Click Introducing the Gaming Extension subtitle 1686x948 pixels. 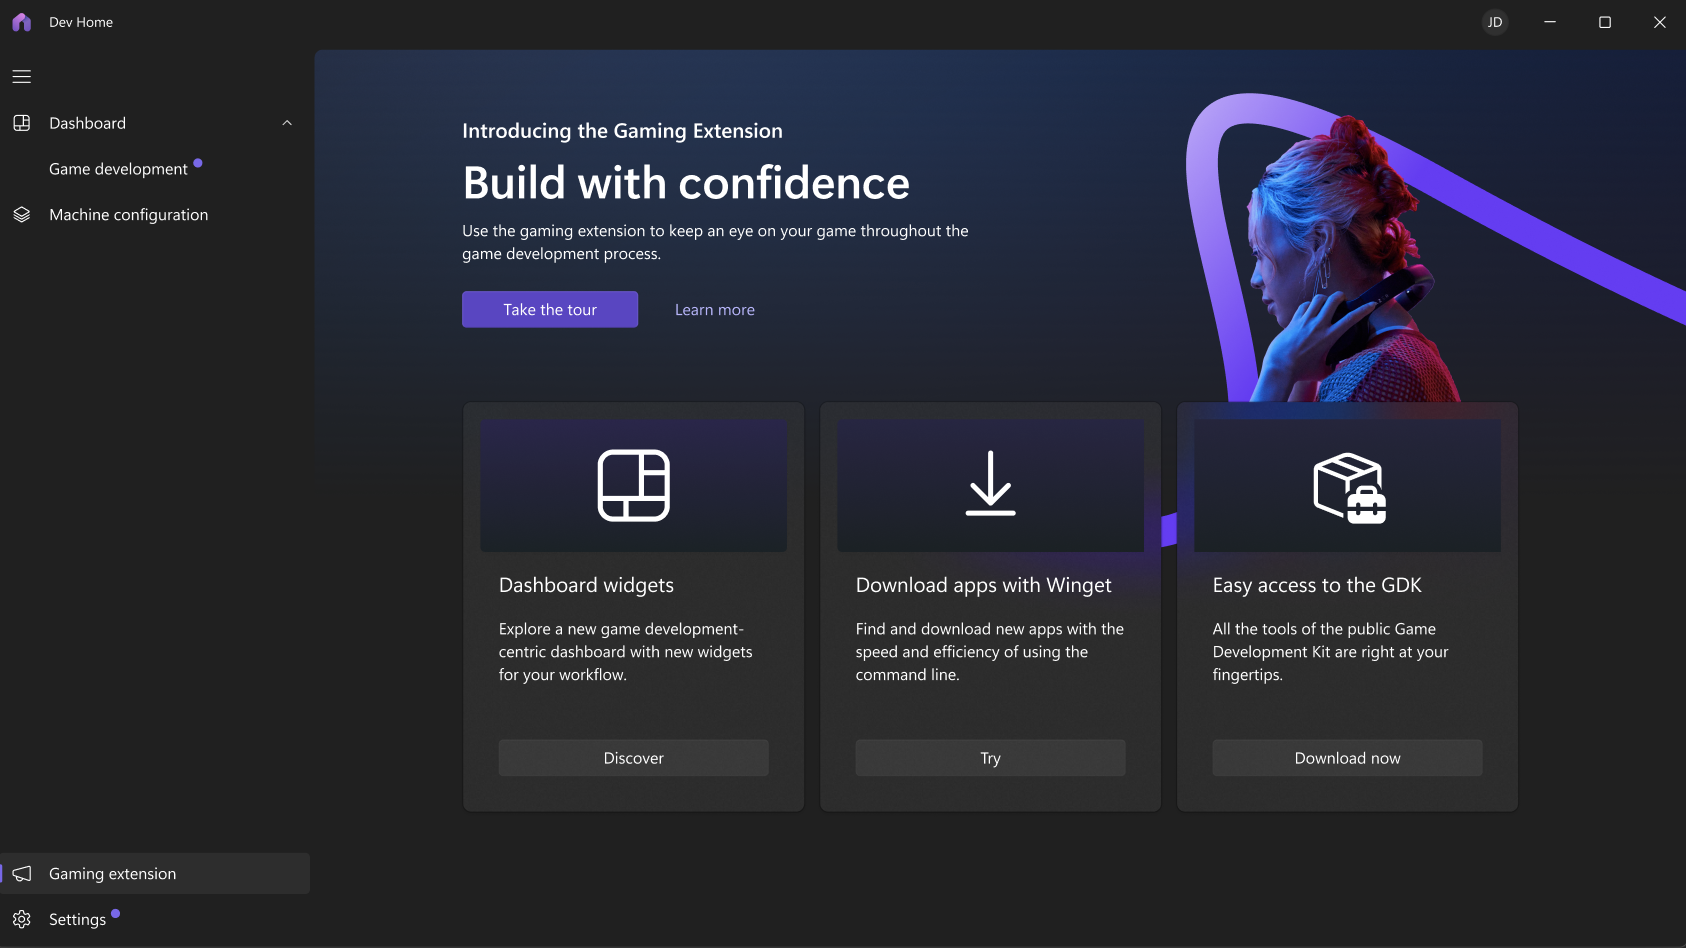(x=622, y=131)
